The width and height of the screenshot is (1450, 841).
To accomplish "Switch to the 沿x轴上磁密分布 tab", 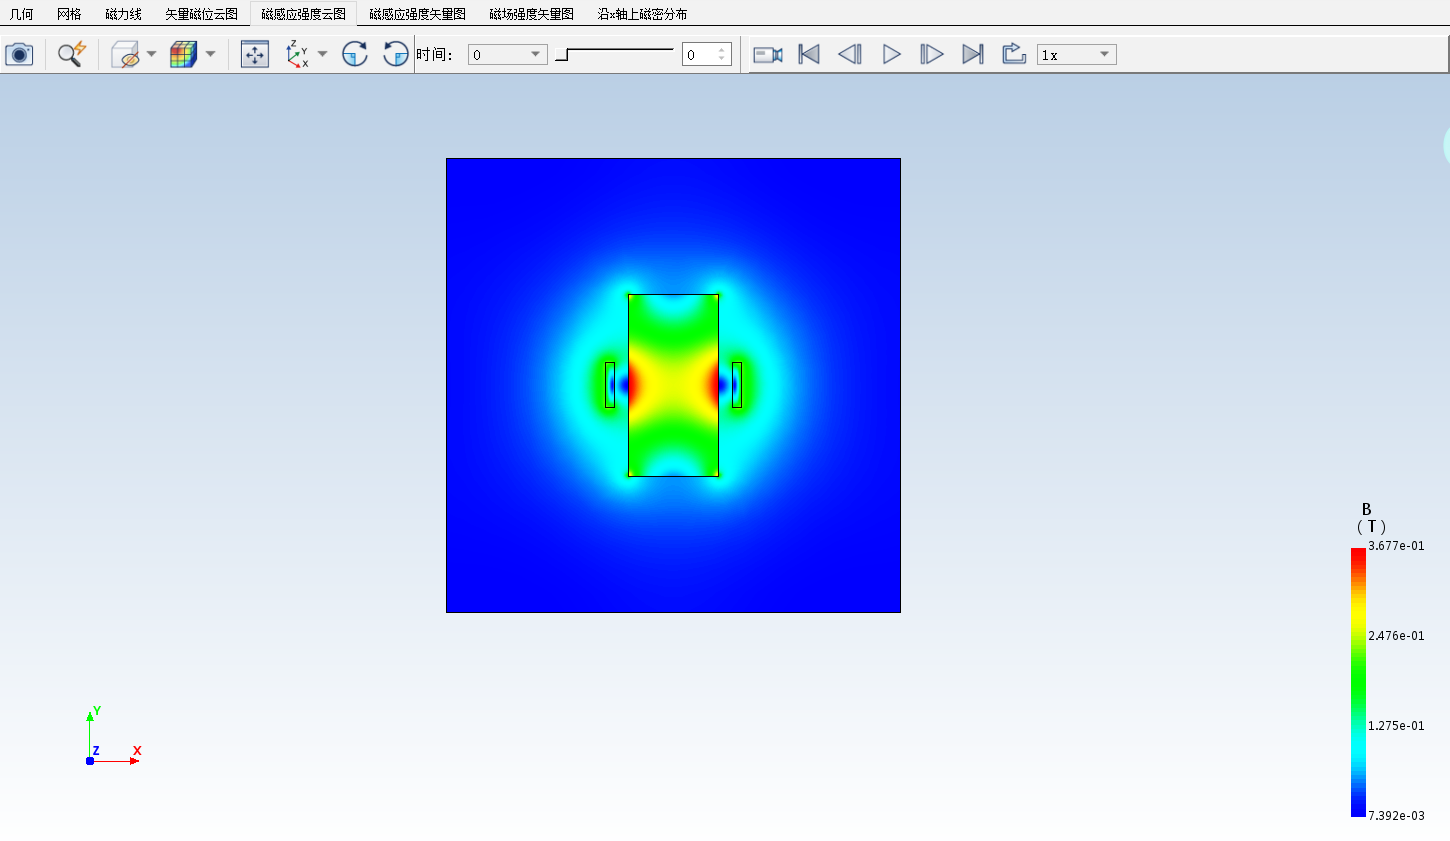I will point(642,14).
